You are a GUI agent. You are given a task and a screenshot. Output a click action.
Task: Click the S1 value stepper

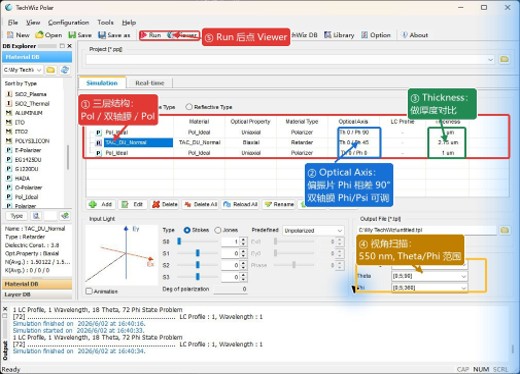point(243,253)
